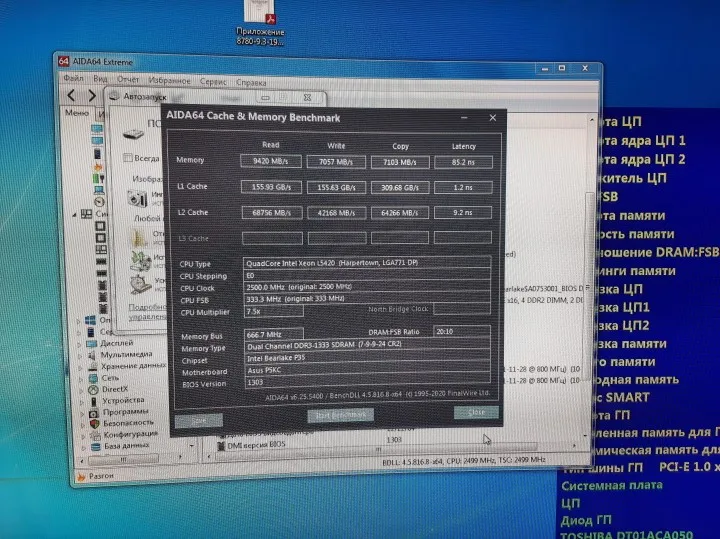
Task: Click the CPU Type QuadCore Intel Xeon field
Action: click(367, 263)
